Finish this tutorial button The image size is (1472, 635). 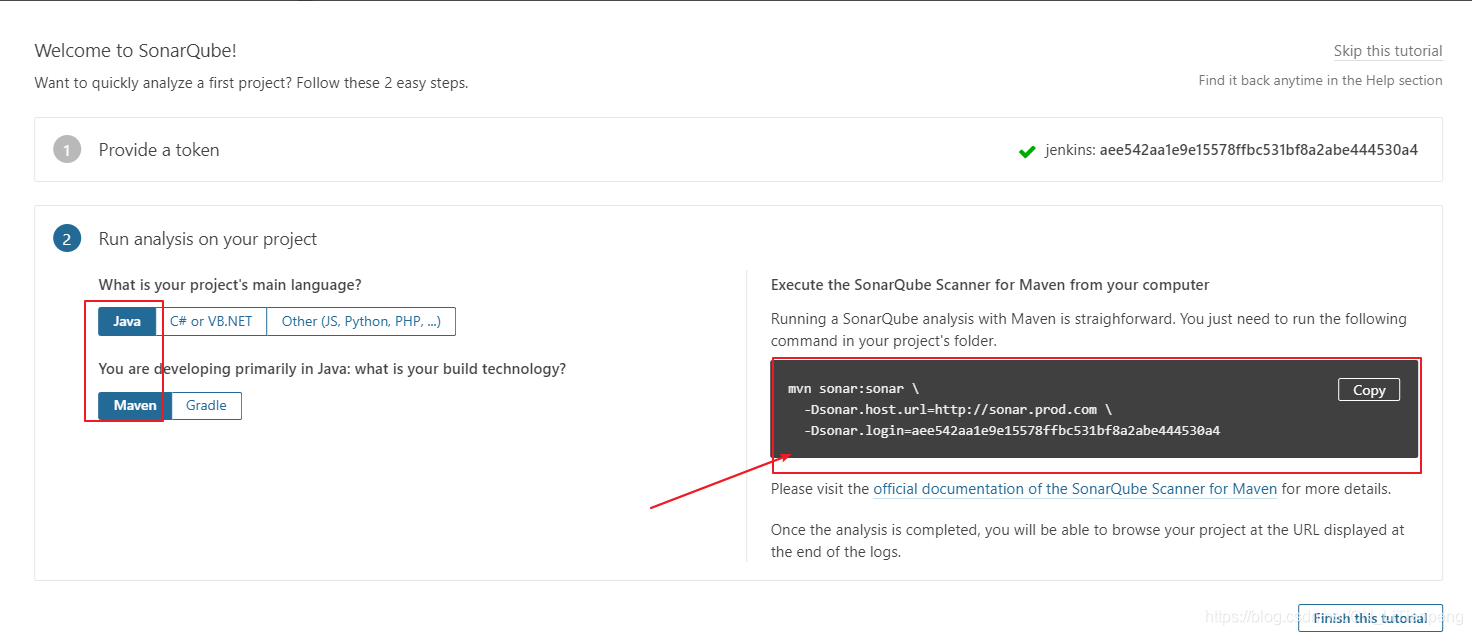1370,618
